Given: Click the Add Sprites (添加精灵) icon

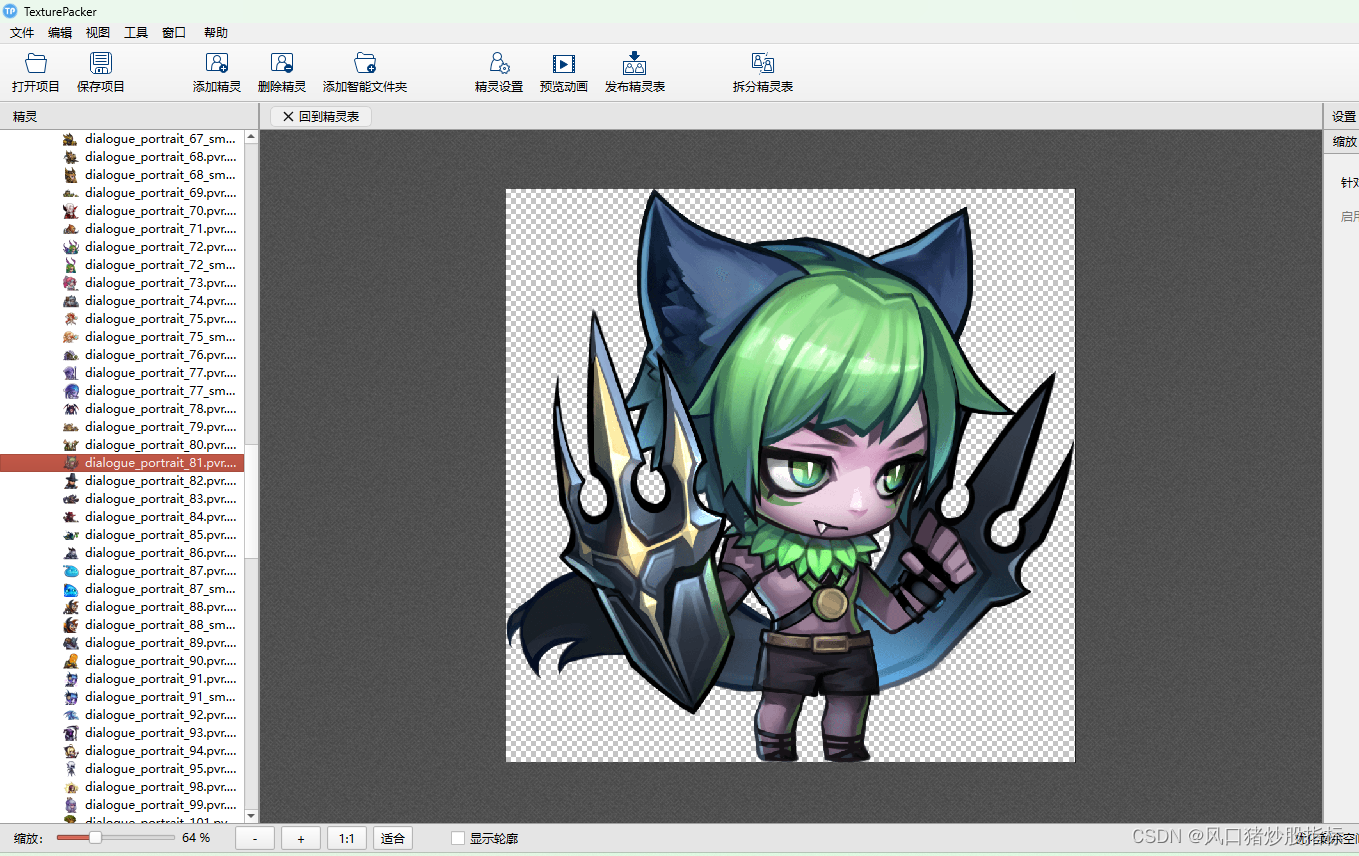Looking at the screenshot, I should (x=217, y=64).
